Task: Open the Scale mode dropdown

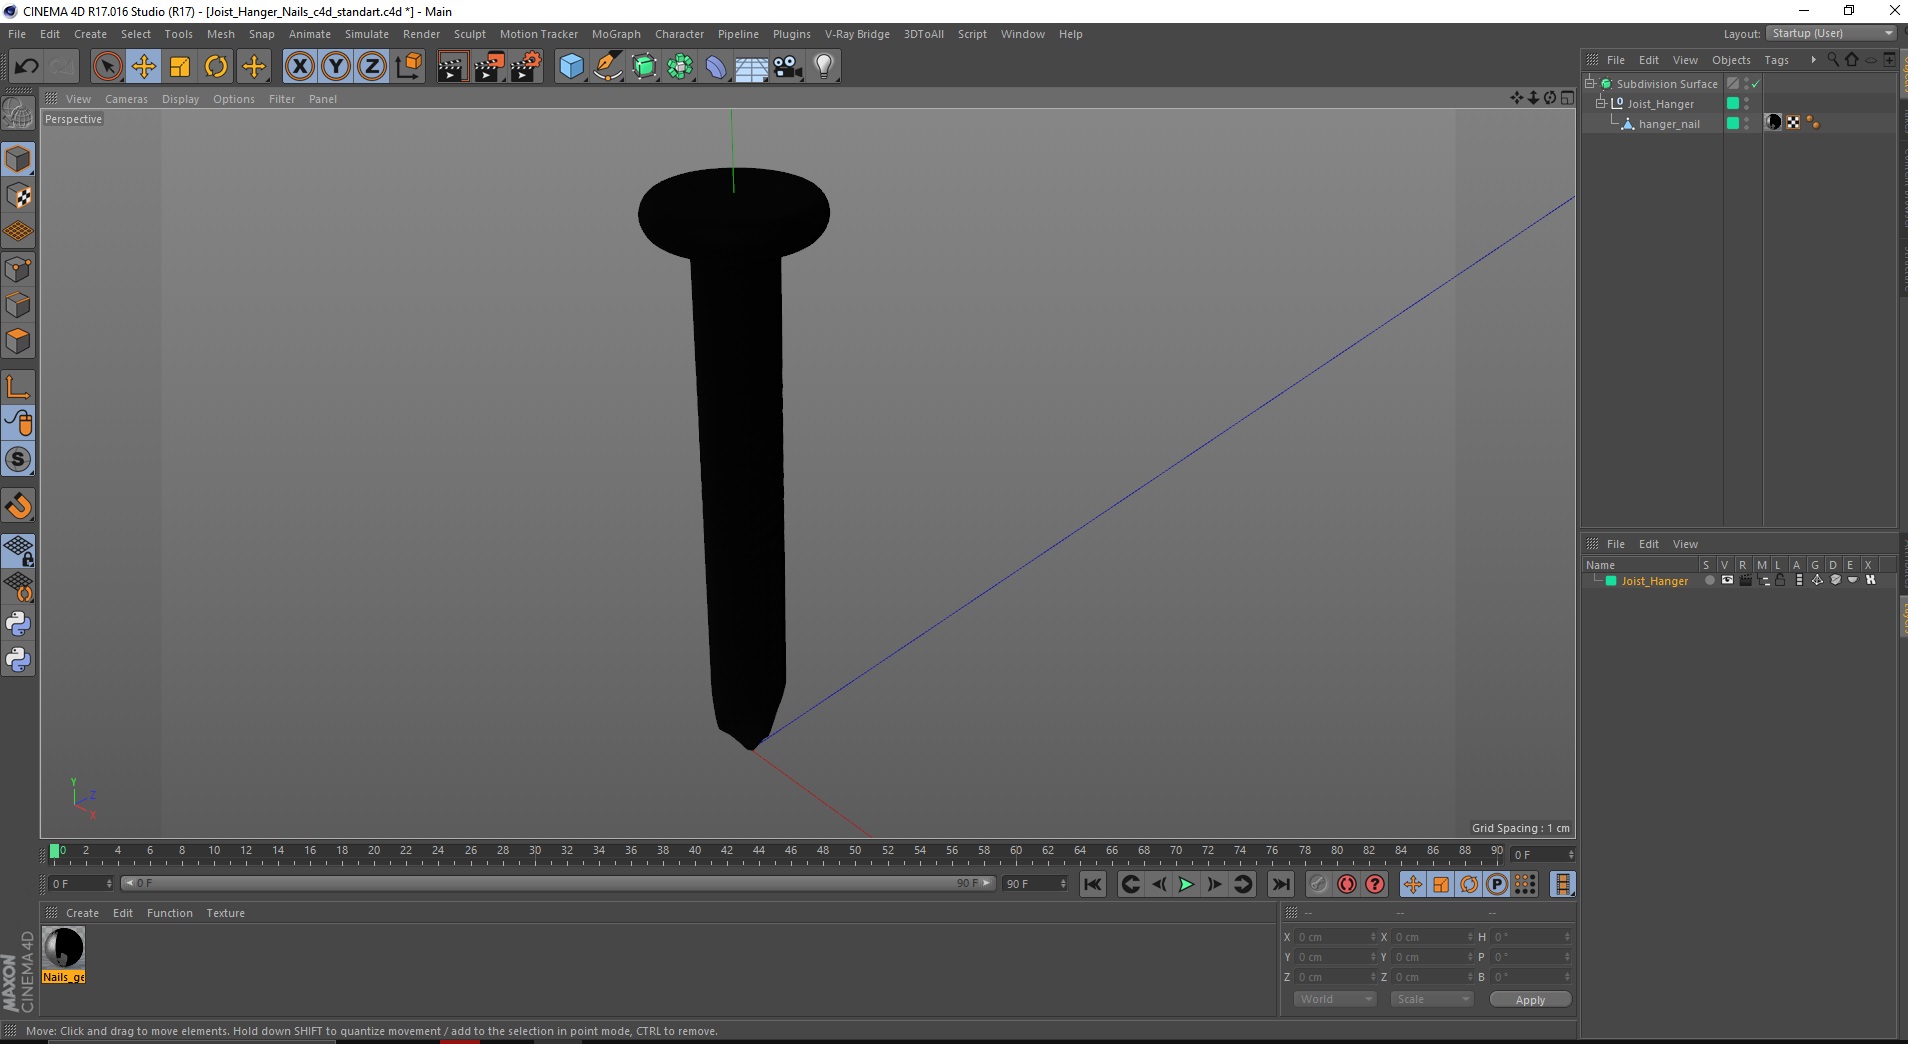Action: point(1432,999)
